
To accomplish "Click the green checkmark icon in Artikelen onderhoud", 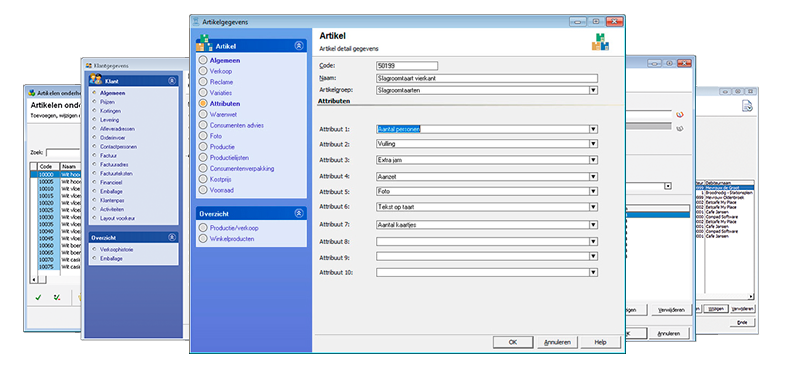I will click(x=38, y=298).
